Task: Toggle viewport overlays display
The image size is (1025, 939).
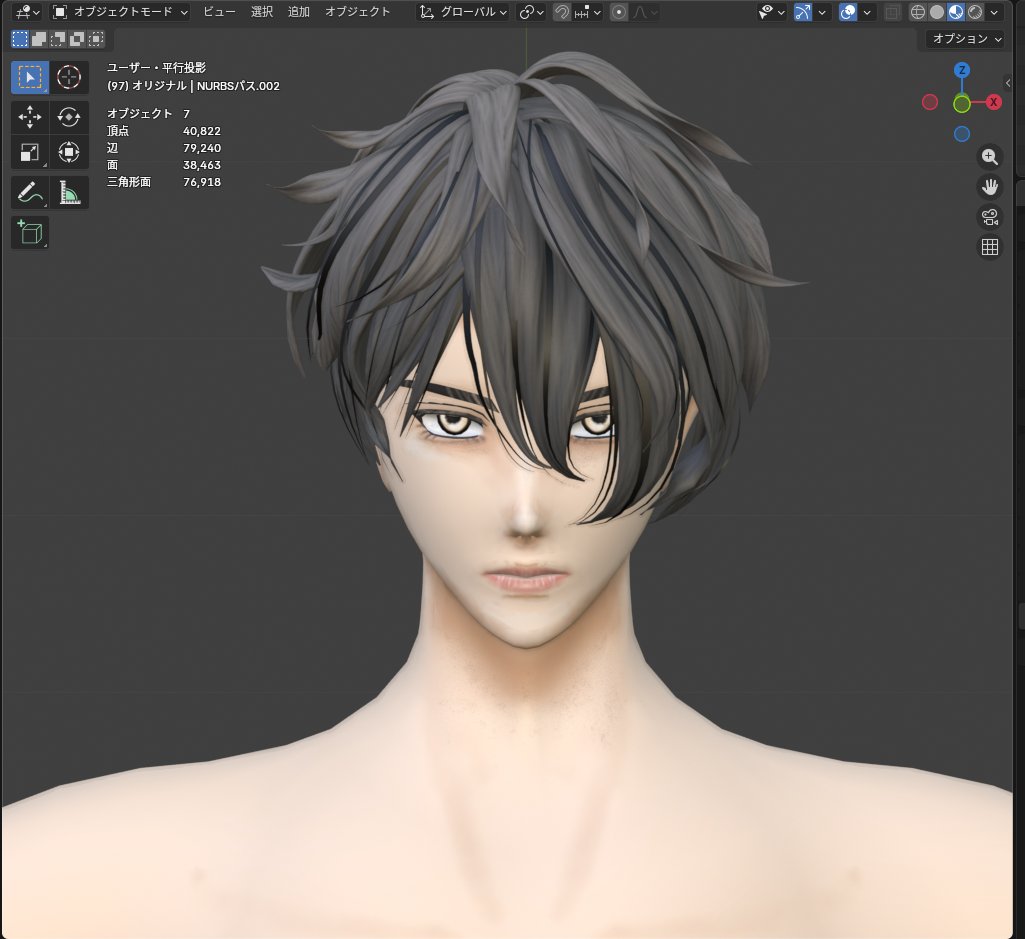Action: coord(848,12)
